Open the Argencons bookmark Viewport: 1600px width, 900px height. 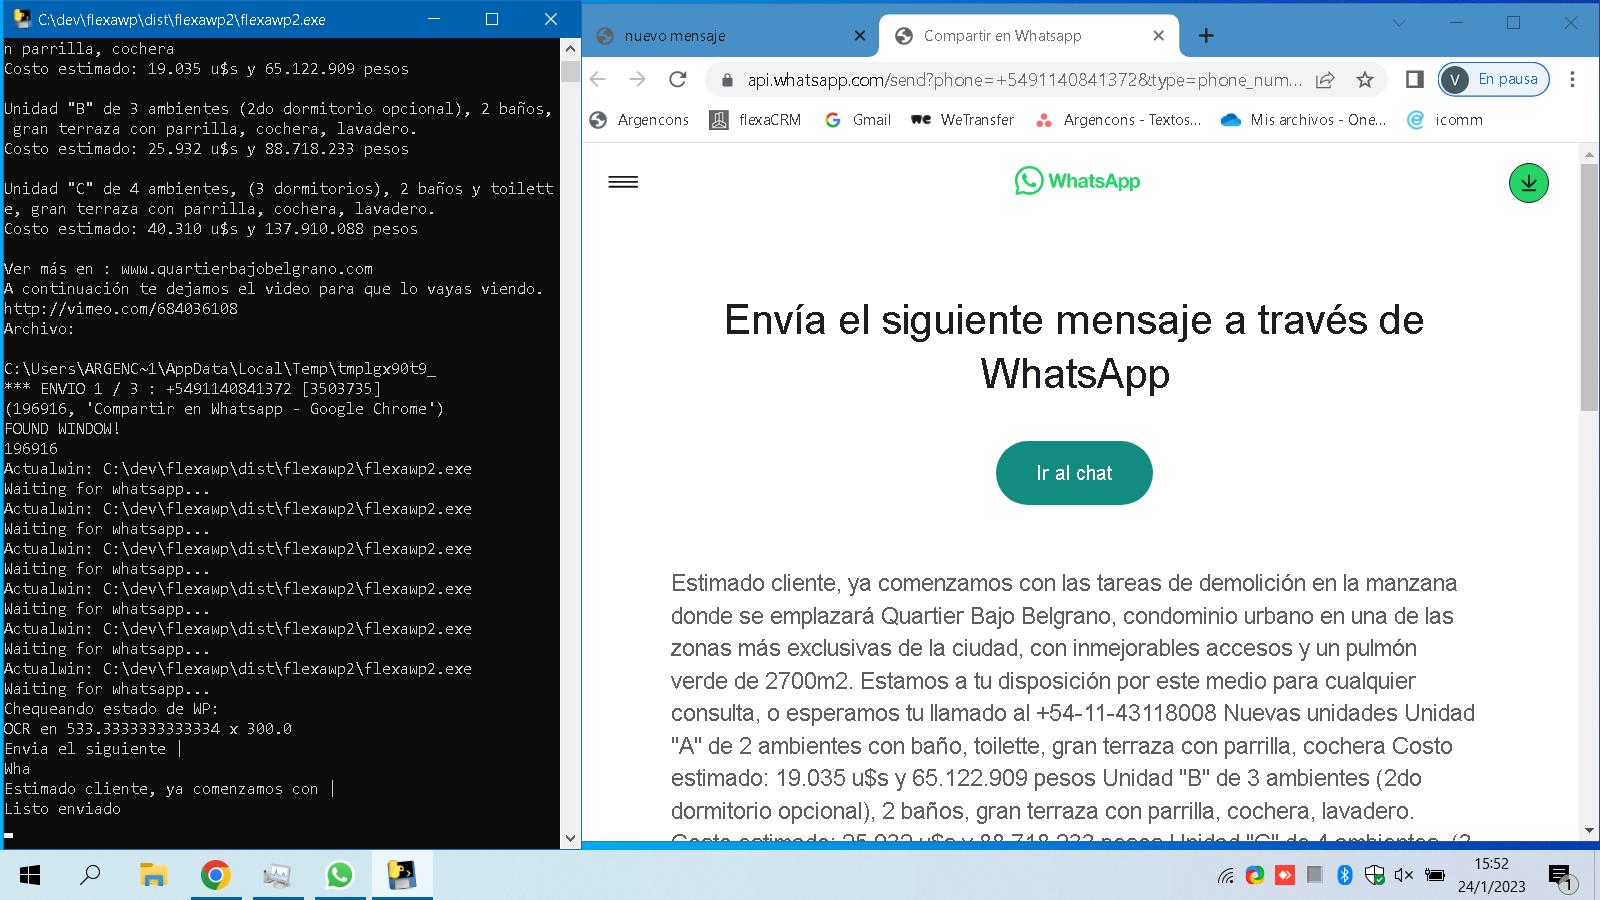click(x=640, y=120)
